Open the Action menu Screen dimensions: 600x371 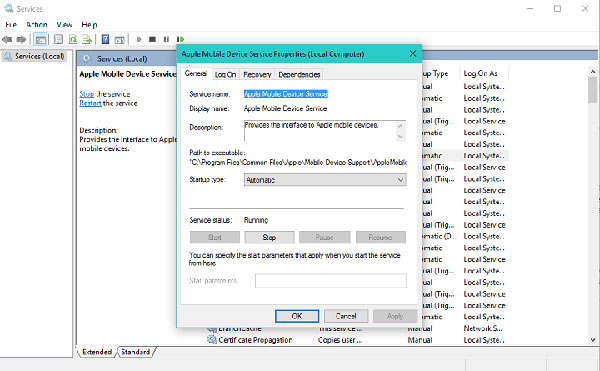[37, 24]
